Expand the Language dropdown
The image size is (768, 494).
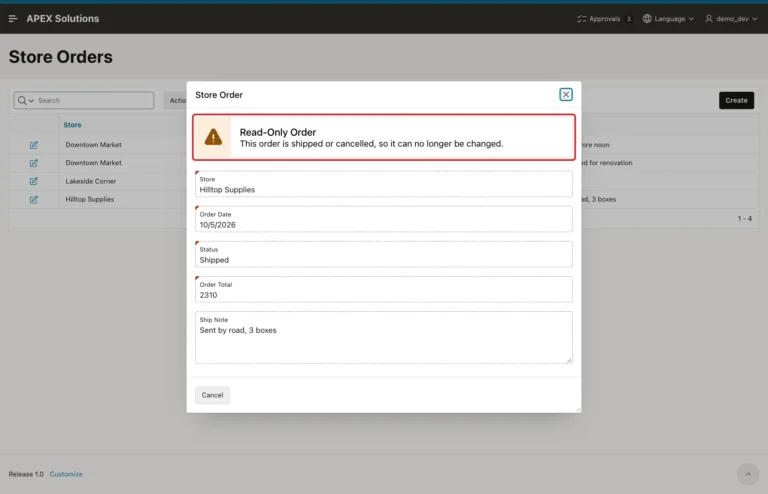[669, 19]
